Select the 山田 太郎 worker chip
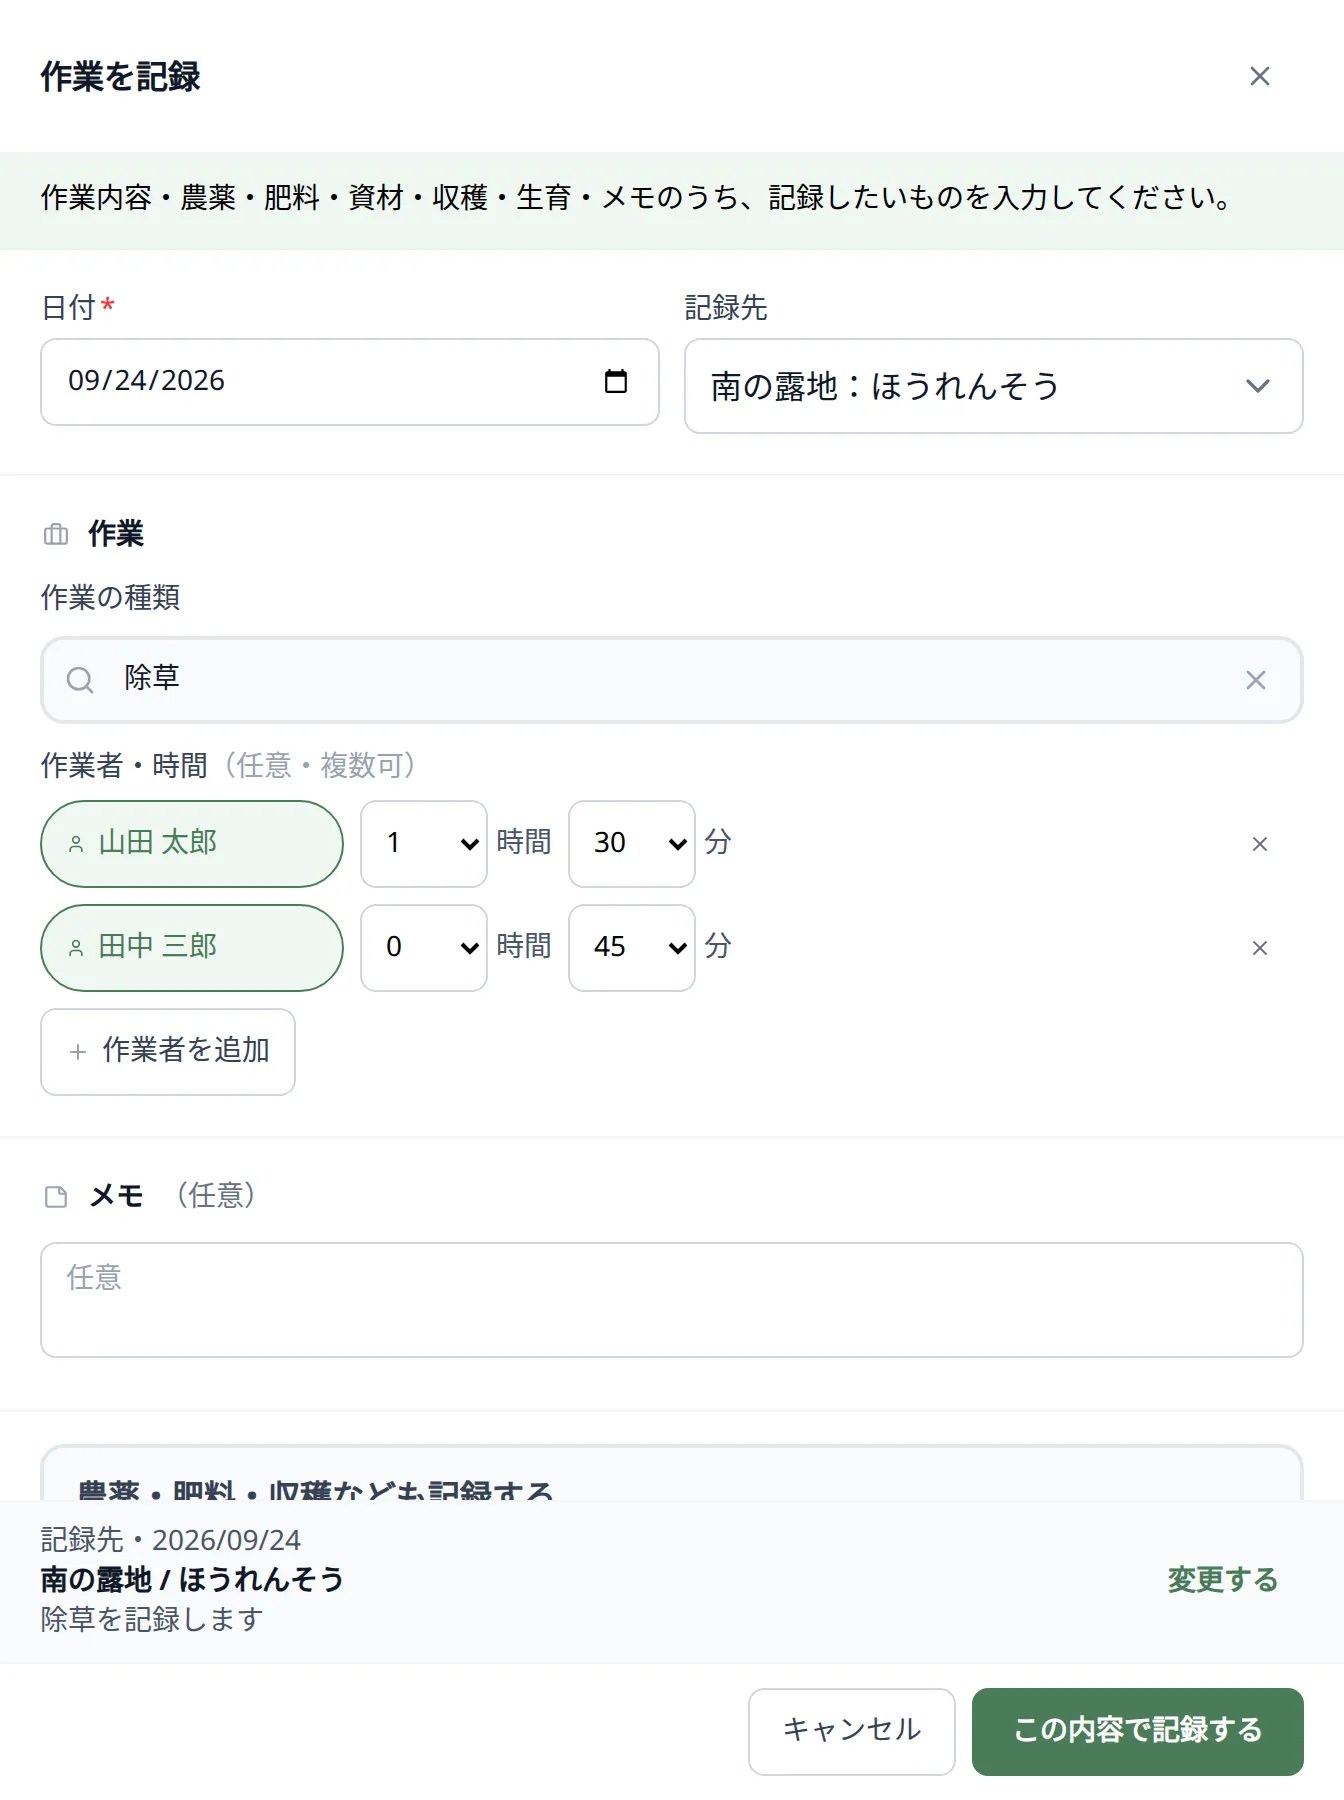 coord(192,844)
